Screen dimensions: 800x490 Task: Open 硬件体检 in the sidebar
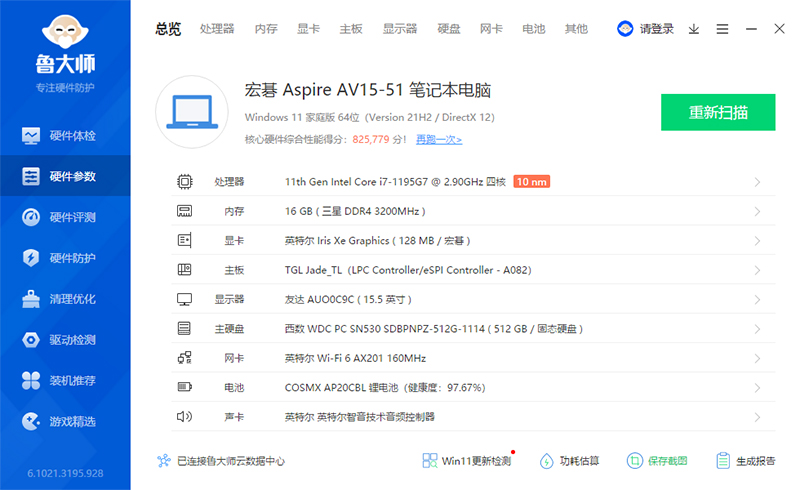(65, 135)
